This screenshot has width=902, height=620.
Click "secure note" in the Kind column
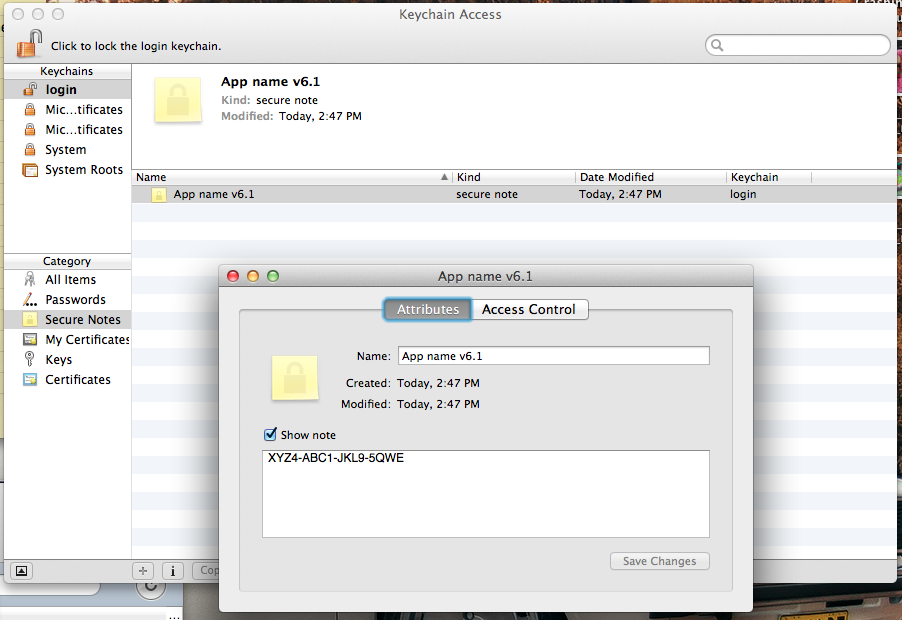coord(487,194)
